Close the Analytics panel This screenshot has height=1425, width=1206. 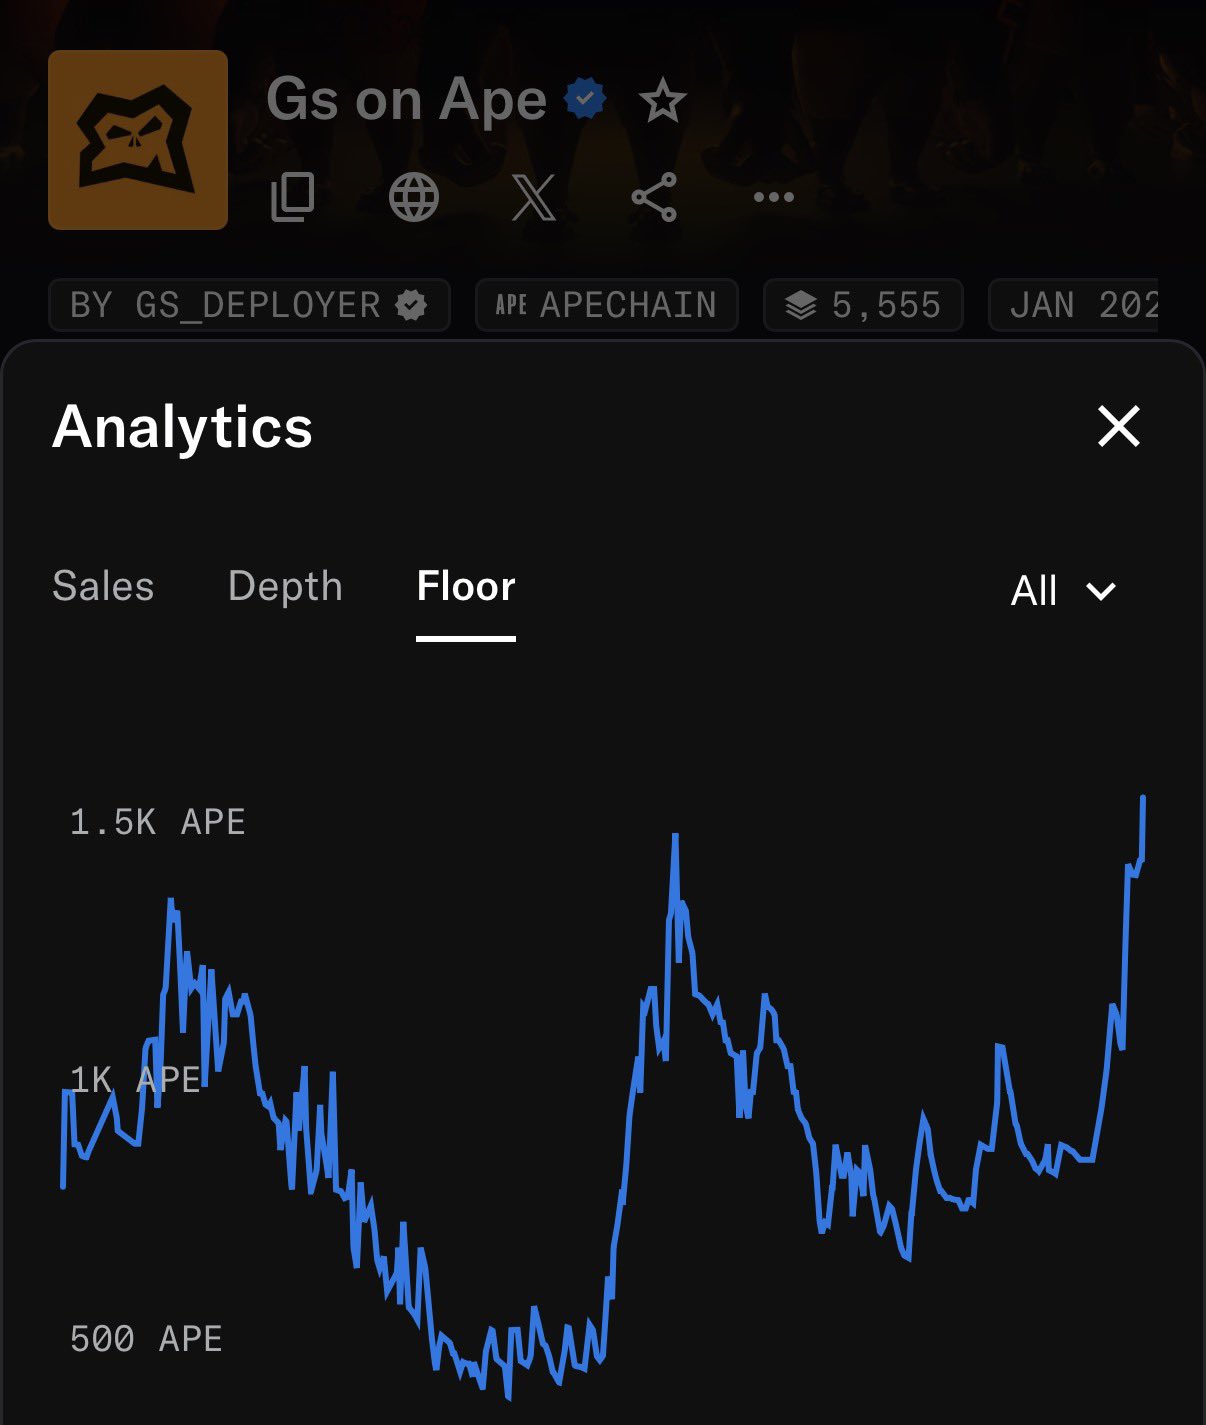pos(1118,427)
